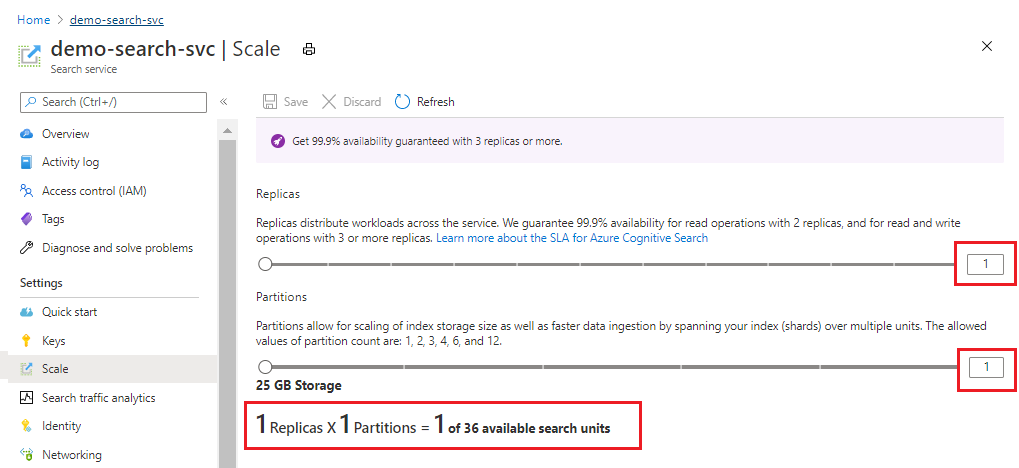Open the Activity log icon
The width and height of the screenshot is (1019, 468).
[x=27, y=162]
